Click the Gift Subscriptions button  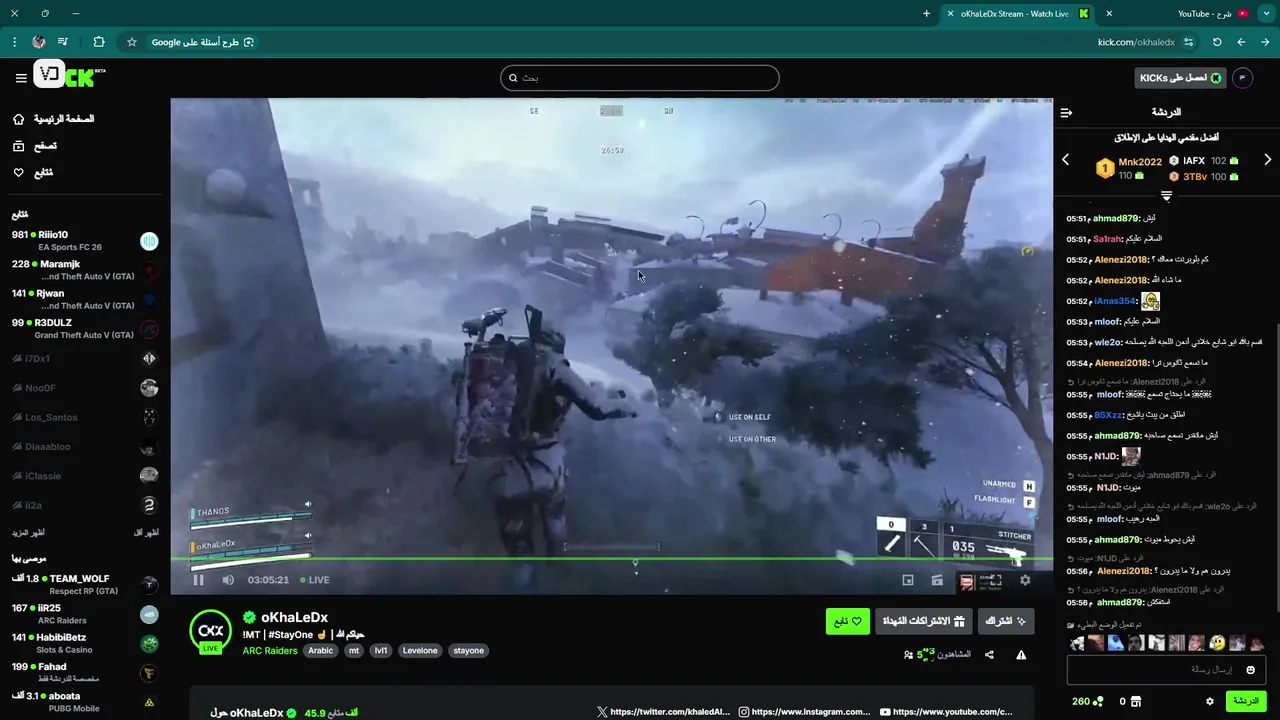(x=924, y=621)
